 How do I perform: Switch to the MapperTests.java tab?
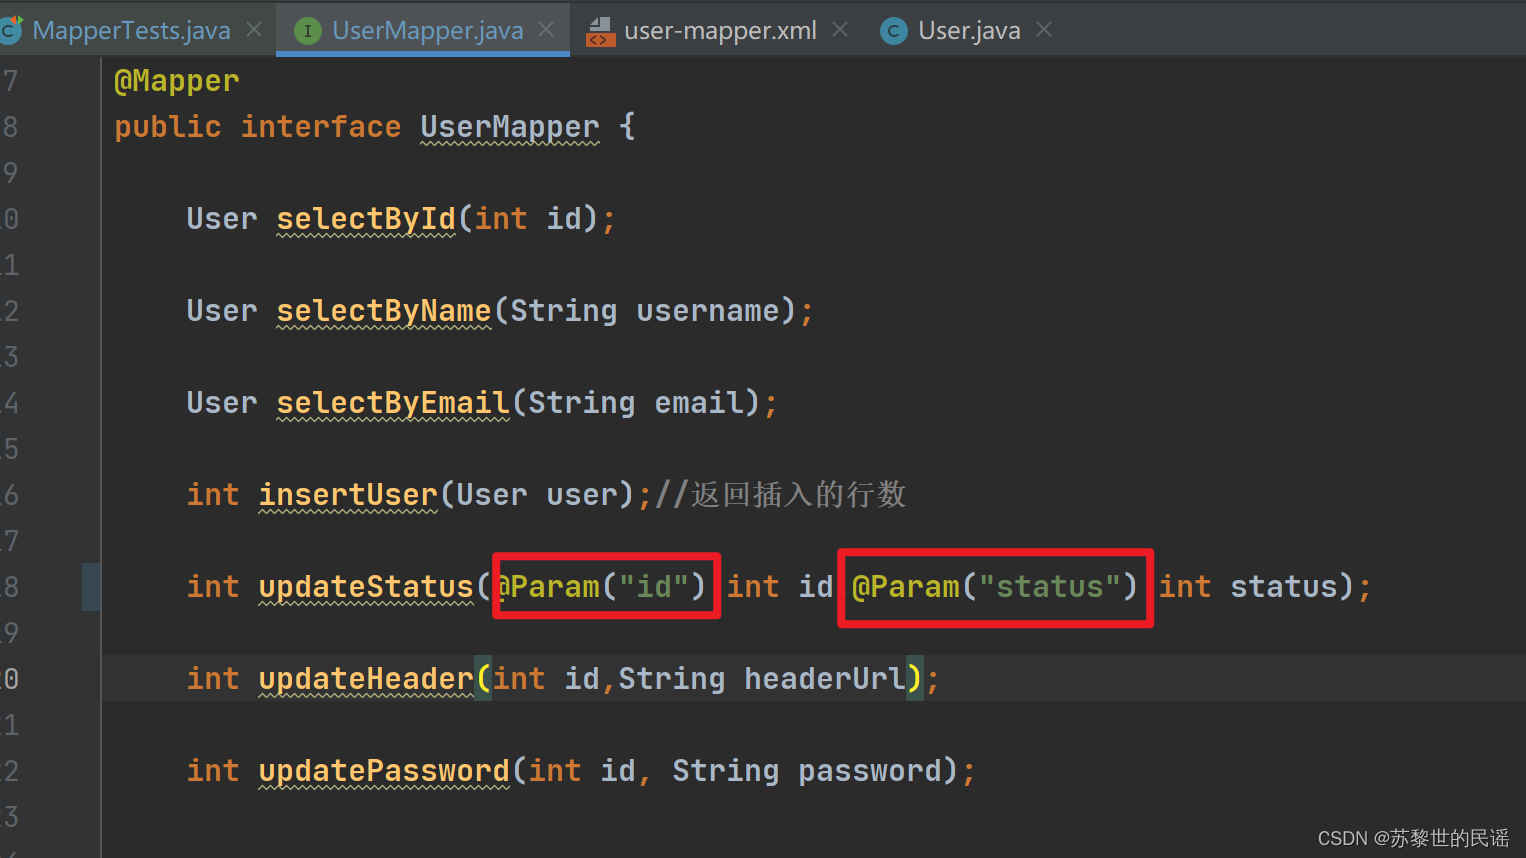tap(130, 30)
